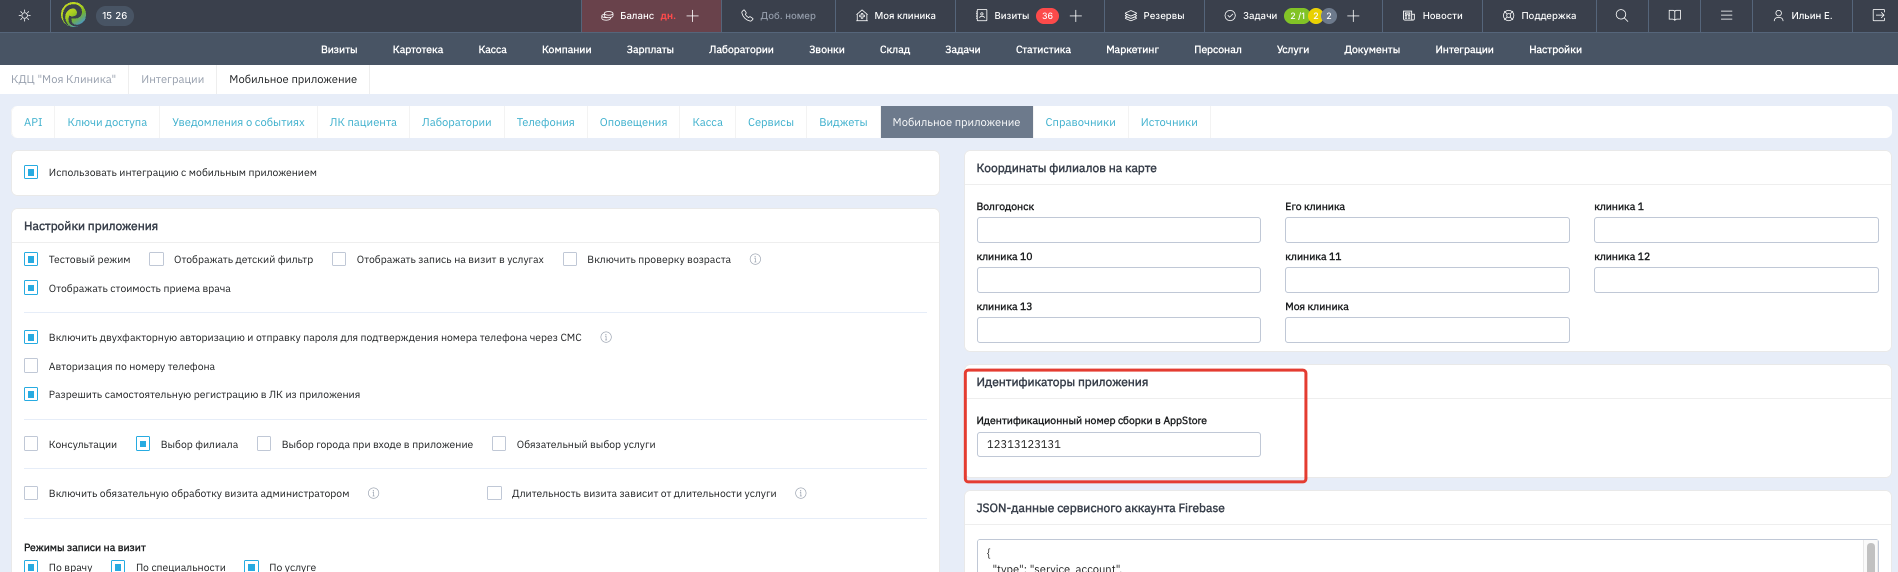Switch to the ЛК пациента tab
This screenshot has width=1898, height=572.
[363, 122]
